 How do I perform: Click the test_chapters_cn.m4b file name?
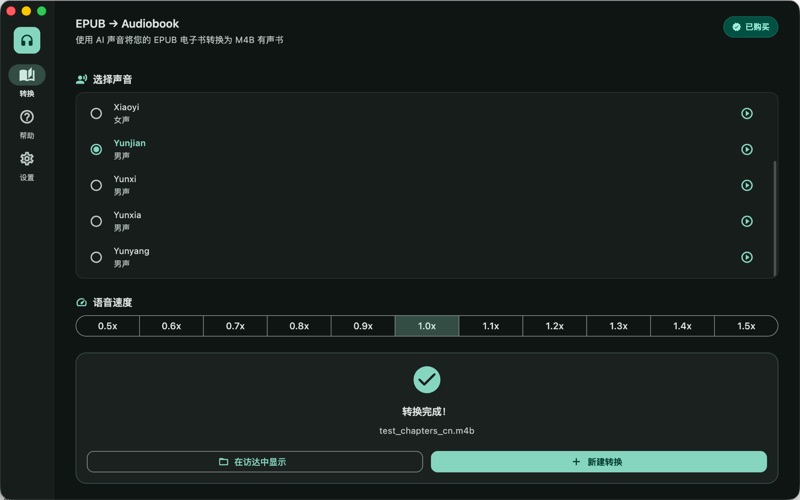pyautogui.click(x=427, y=431)
